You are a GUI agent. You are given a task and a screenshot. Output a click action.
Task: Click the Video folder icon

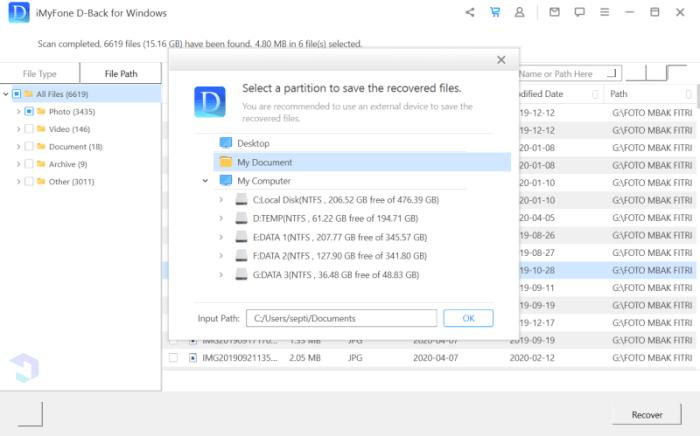click(x=41, y=129)
